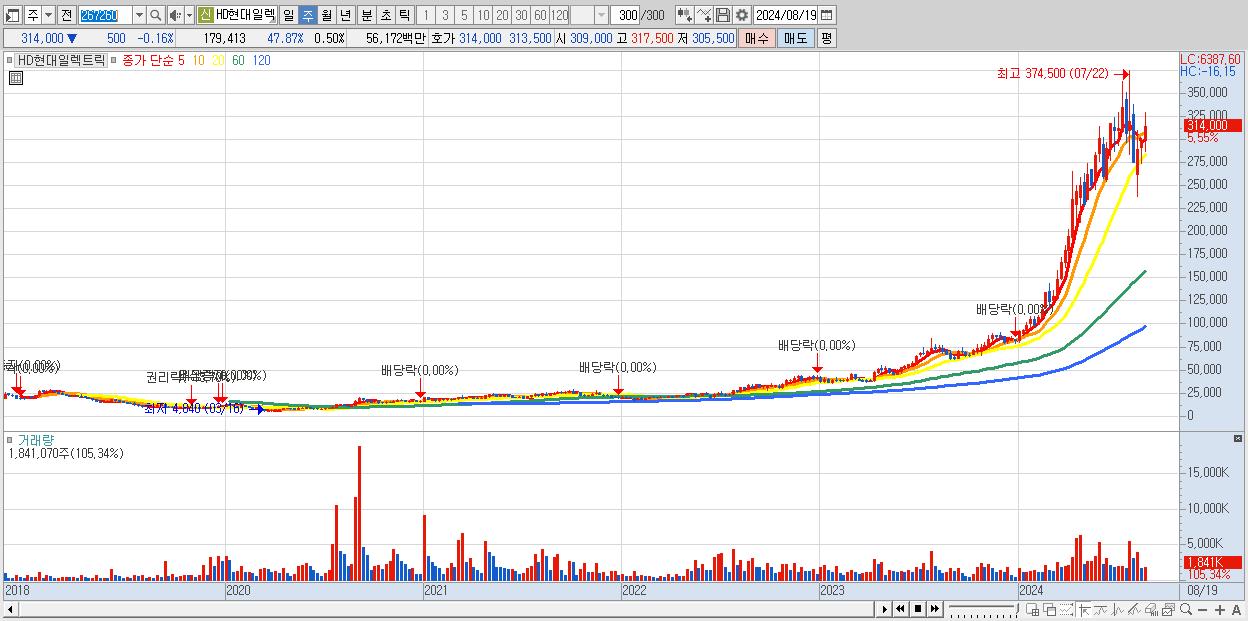Click the blue moving average 120 label

pyautogui.click(x=261, y=60)
